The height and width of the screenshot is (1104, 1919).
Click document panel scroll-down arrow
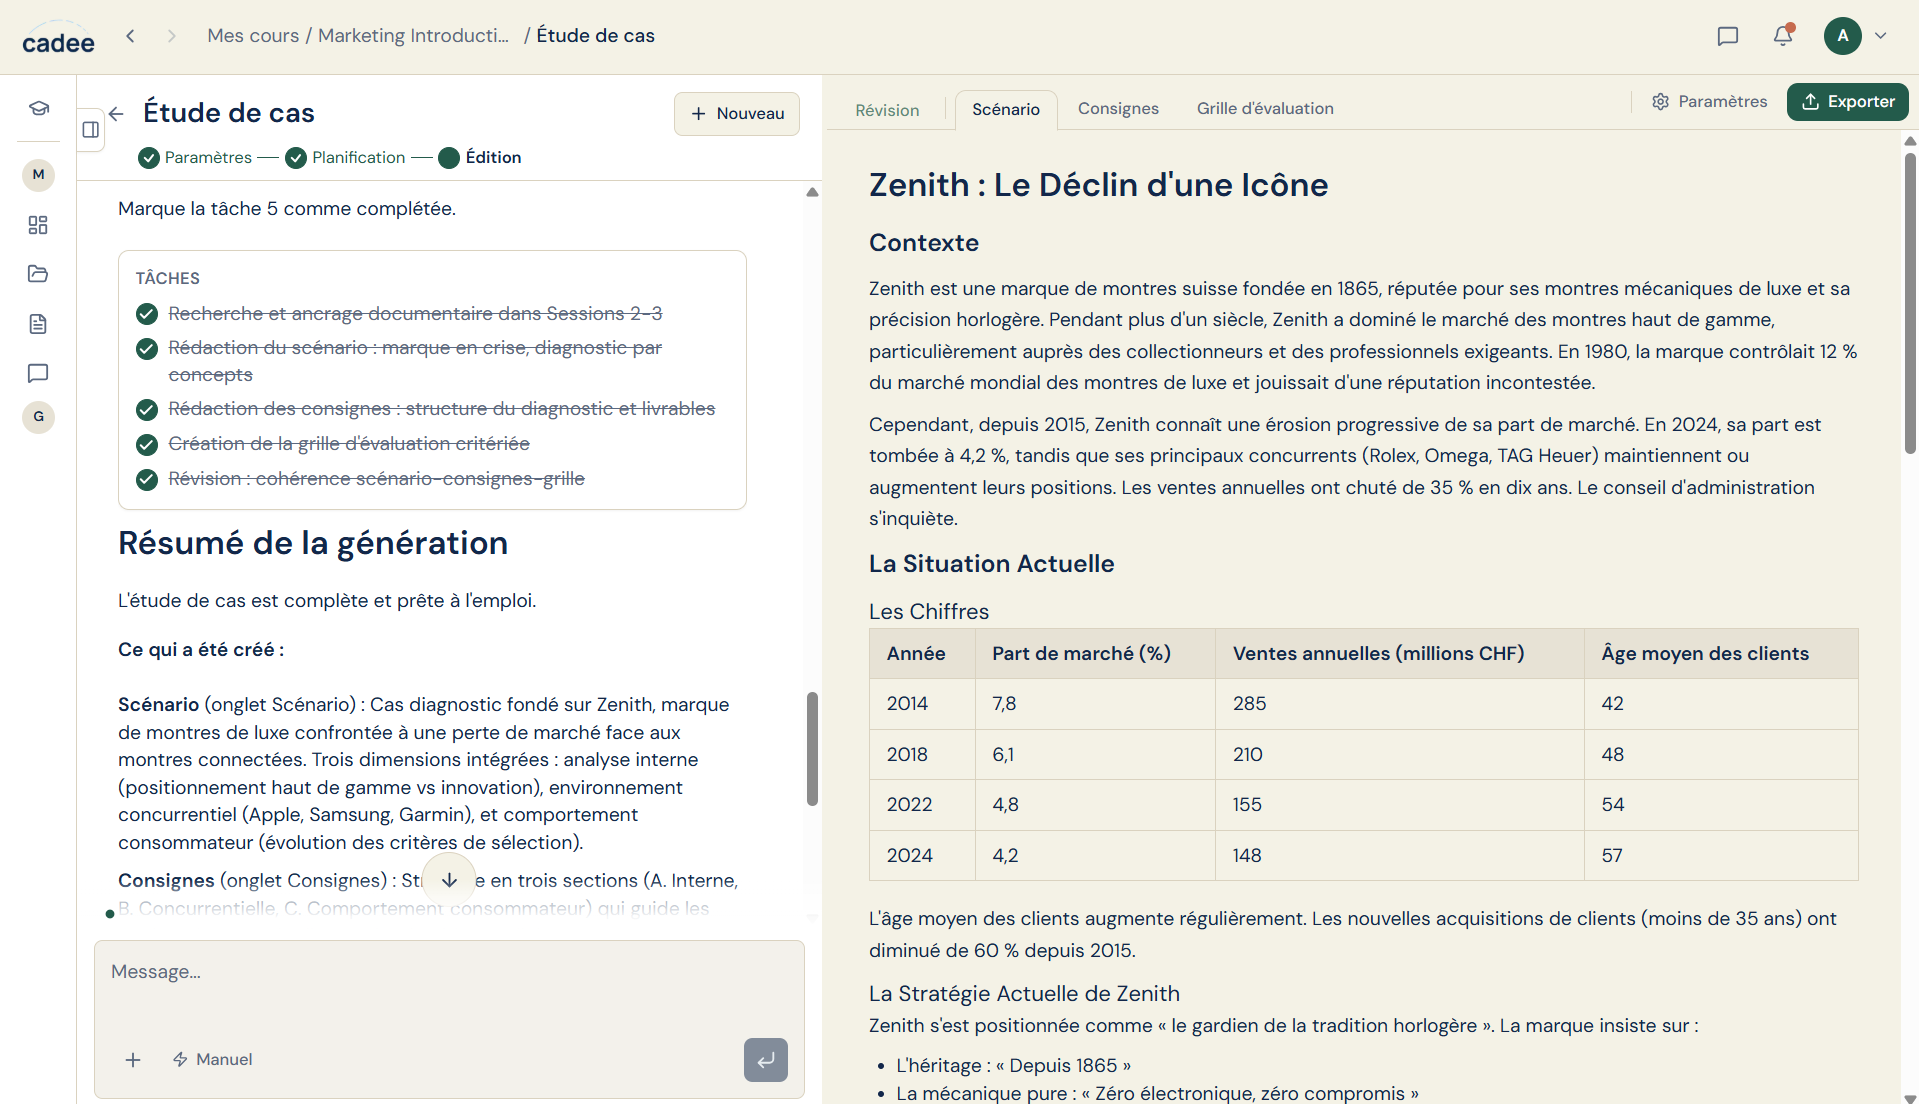[1910, 1097]
